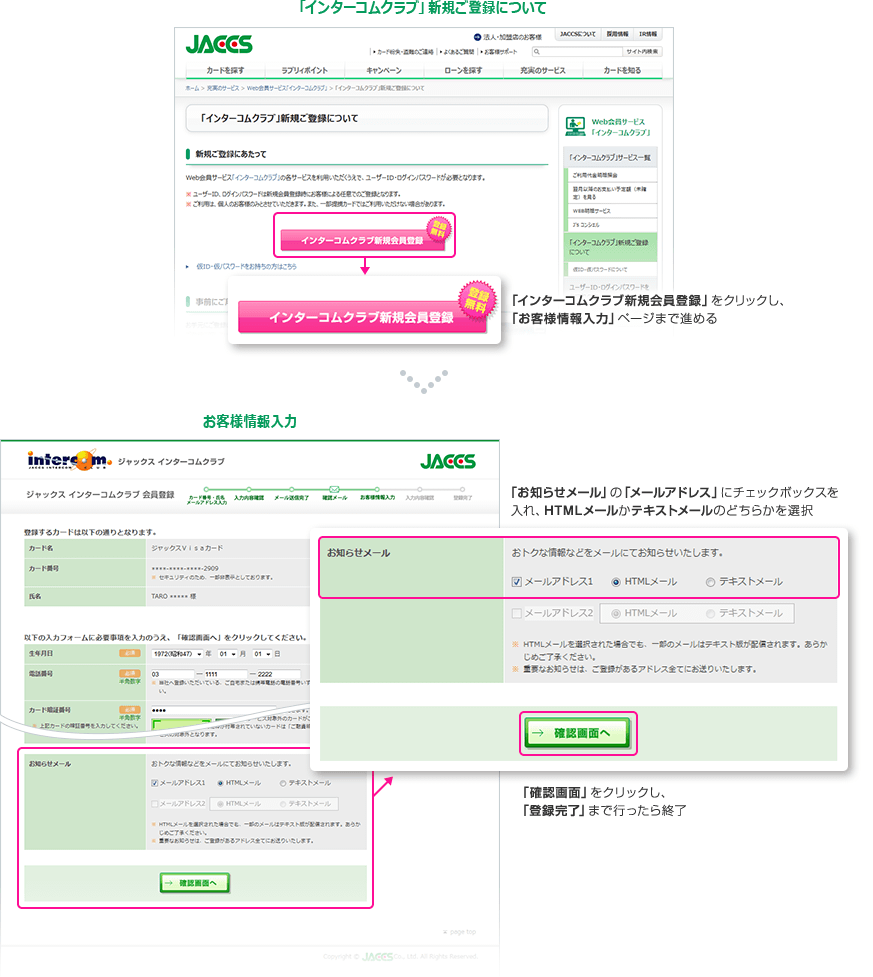This screenshot has height=977, width=873.
Task: Click the 法人・加盟店のお客様 link
Action: click(512, 37)
